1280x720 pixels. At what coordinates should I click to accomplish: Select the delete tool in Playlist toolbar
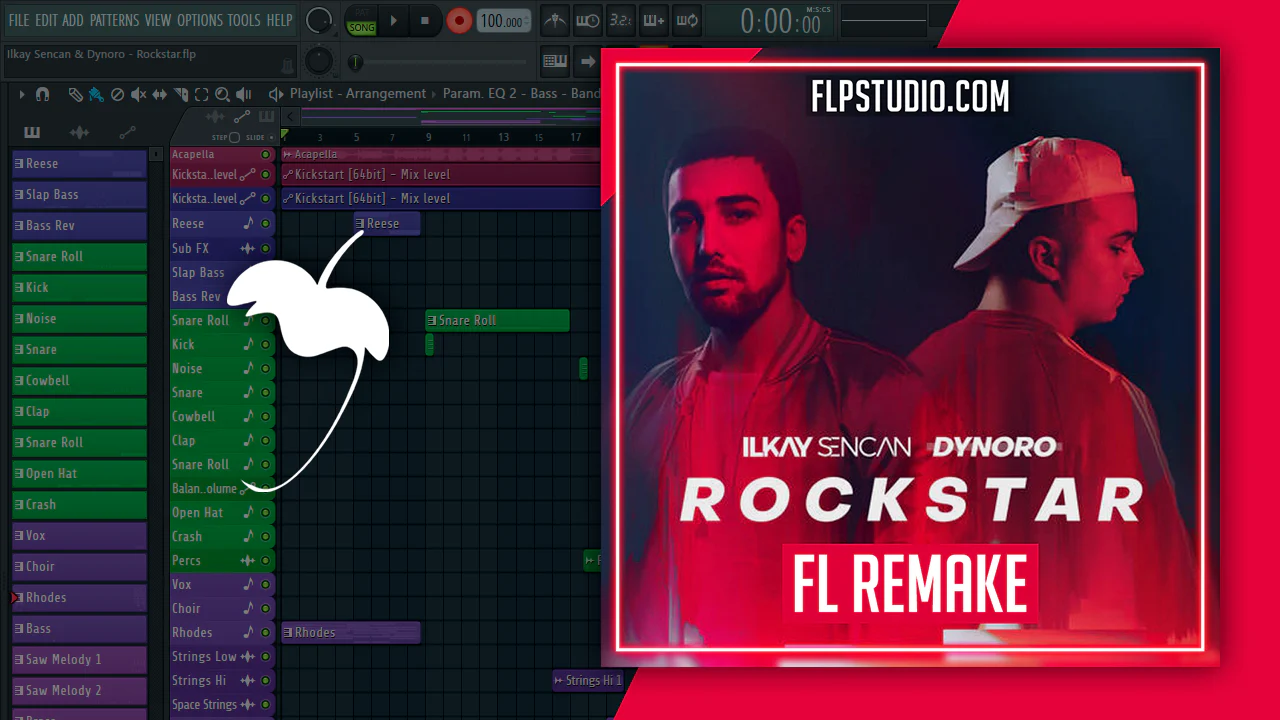tap(117, 94)
